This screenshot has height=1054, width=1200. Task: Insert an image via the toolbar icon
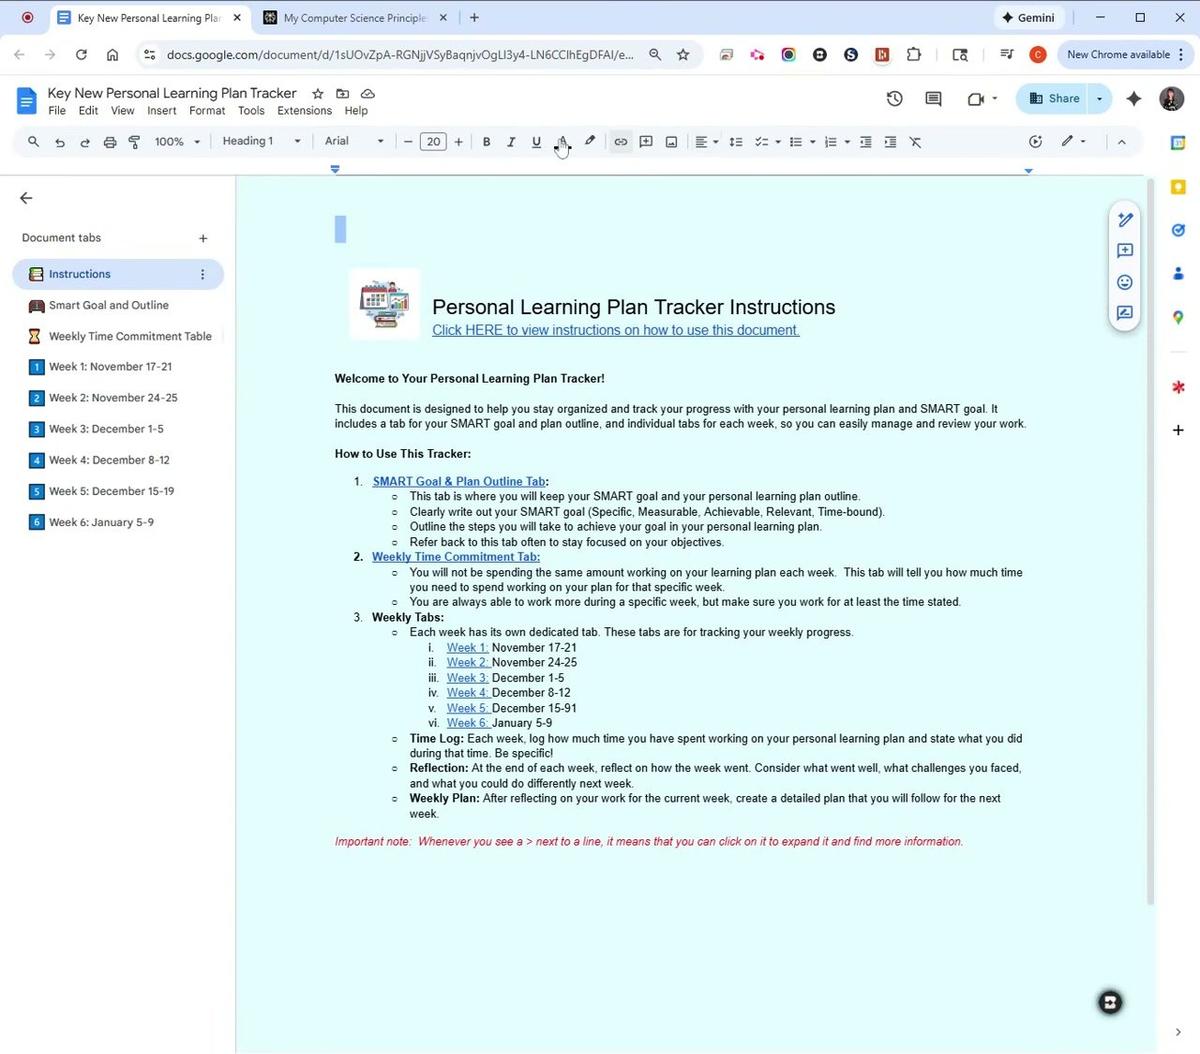click(x=671, y=141)
